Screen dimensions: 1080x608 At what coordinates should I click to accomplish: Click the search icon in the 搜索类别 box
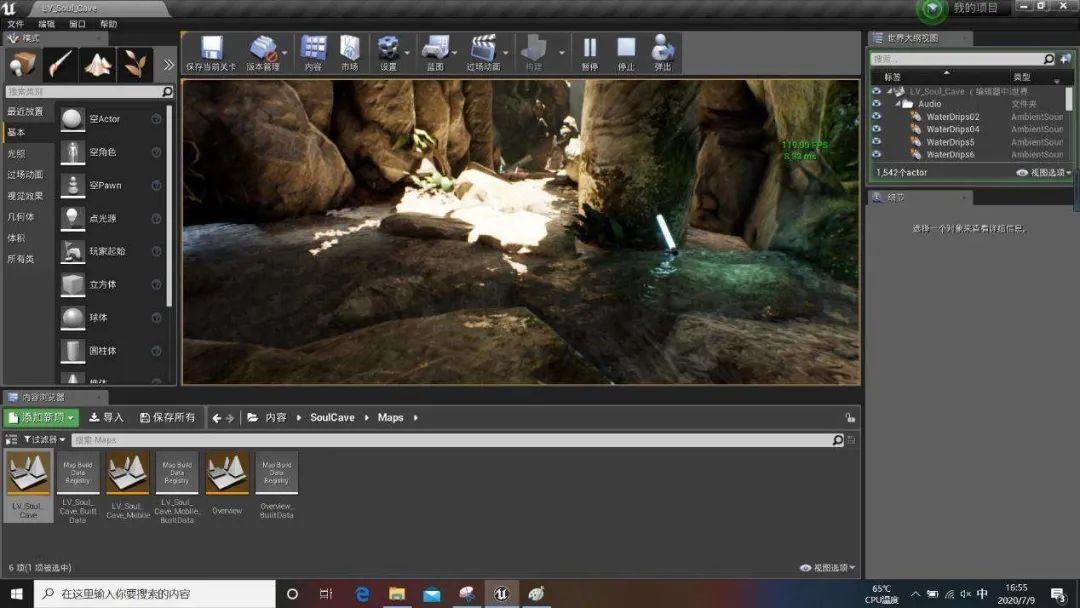(167, 92)
